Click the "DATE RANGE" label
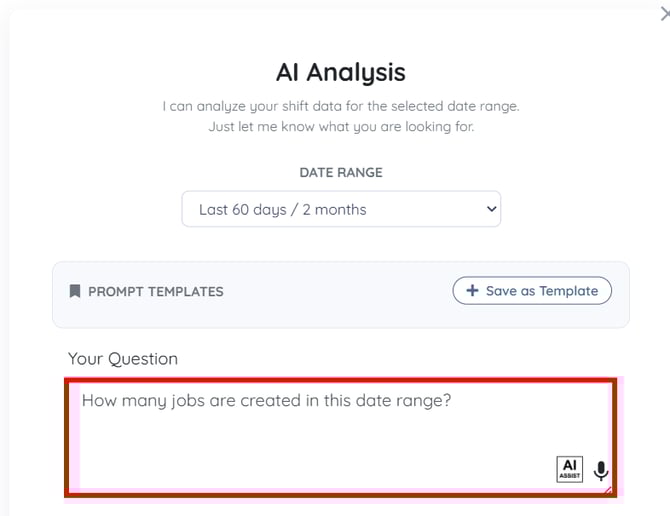This screenshot has height=516, width=670. pyautogui.click(x=340, y=172)
